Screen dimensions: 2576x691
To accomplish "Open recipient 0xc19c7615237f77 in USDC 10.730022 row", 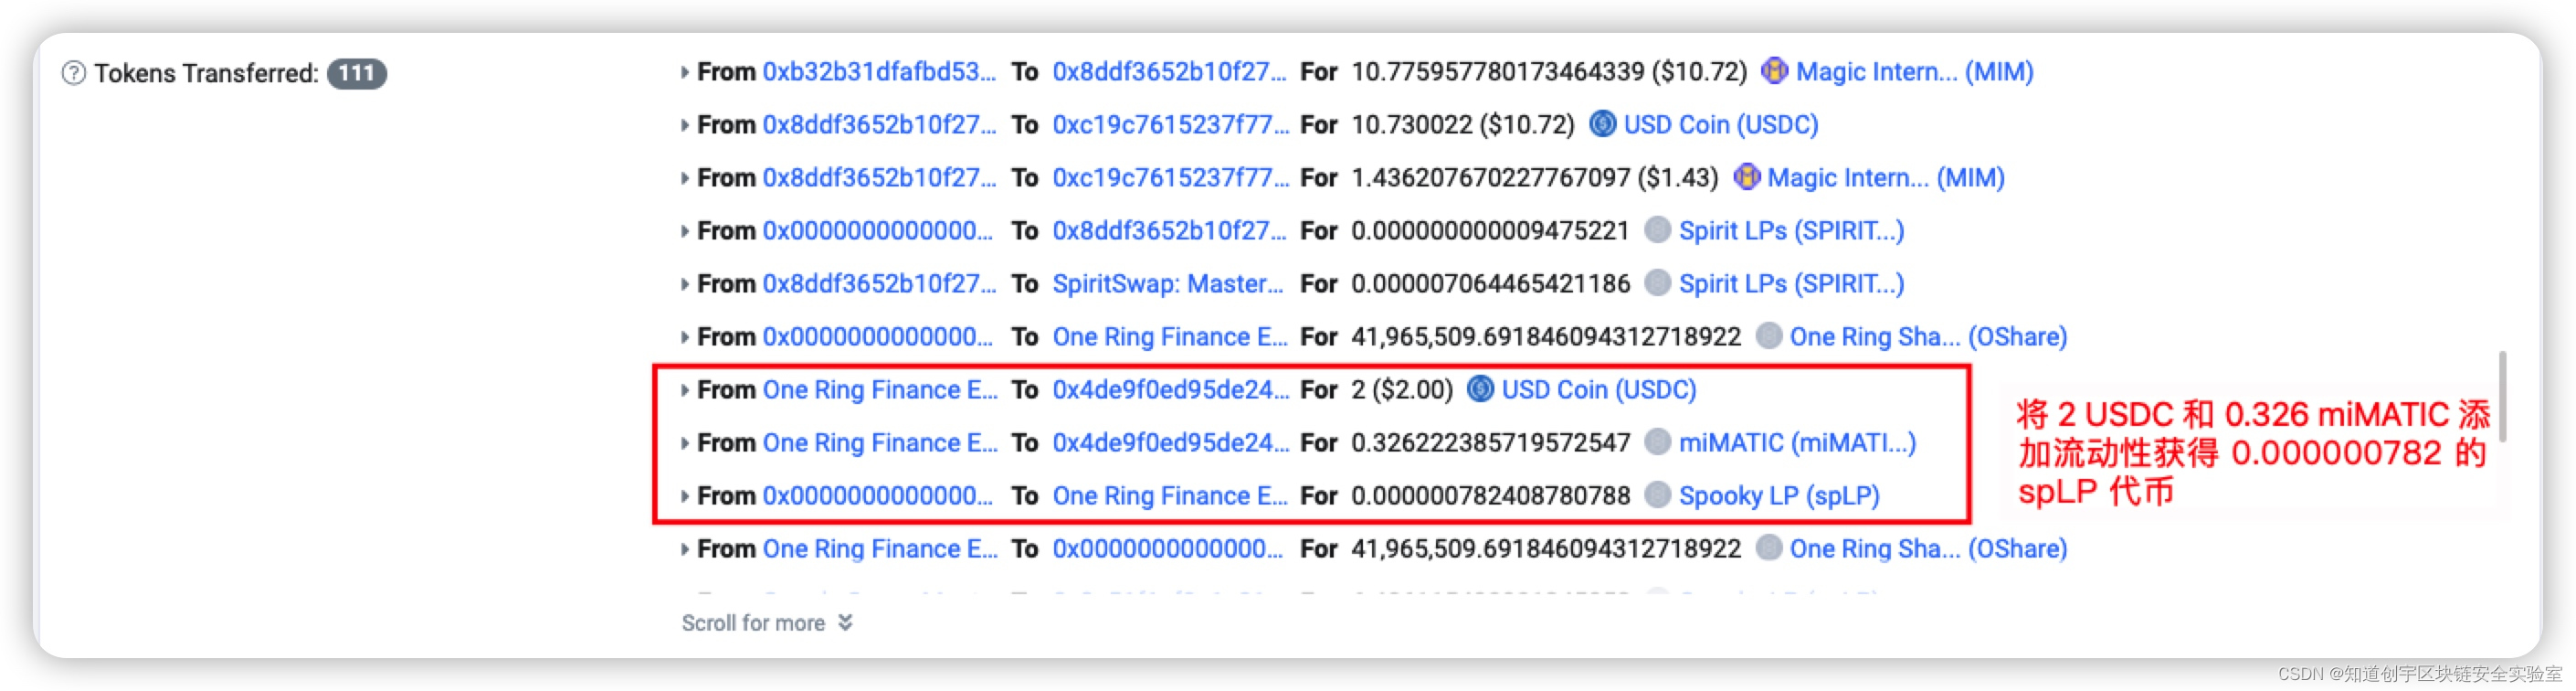I will tap(1170, 125).
